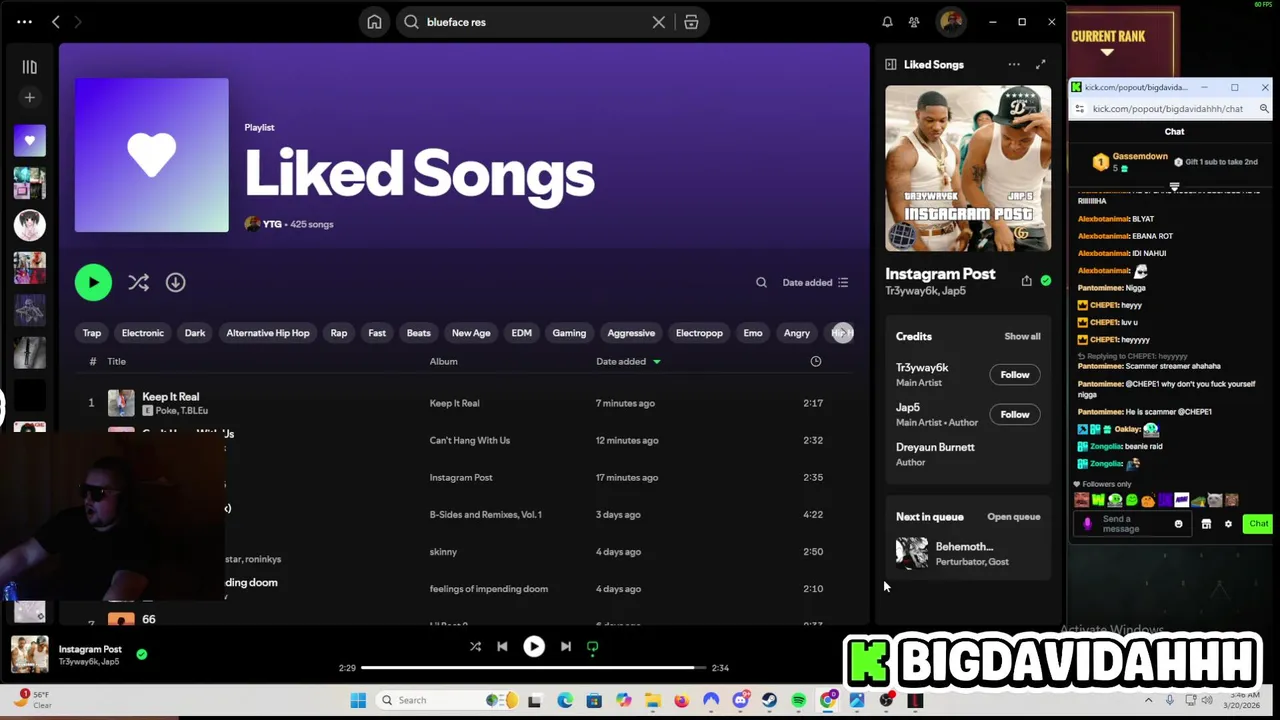Open Spotify three-dot app menu
Image resolution: width=1280 pixels, height=720 pixels.
click(24, 22)
